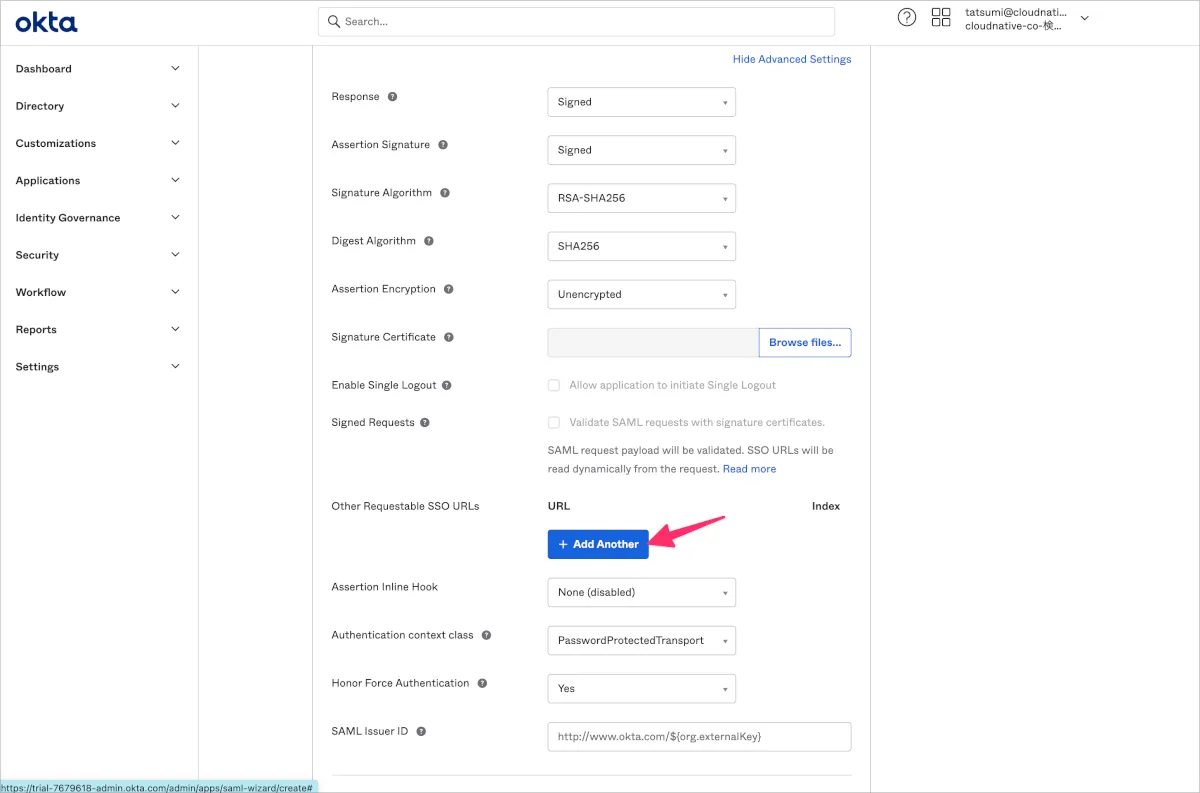Open the apps grid icon in header
The image size is (1200, 793).
[940, 18]
